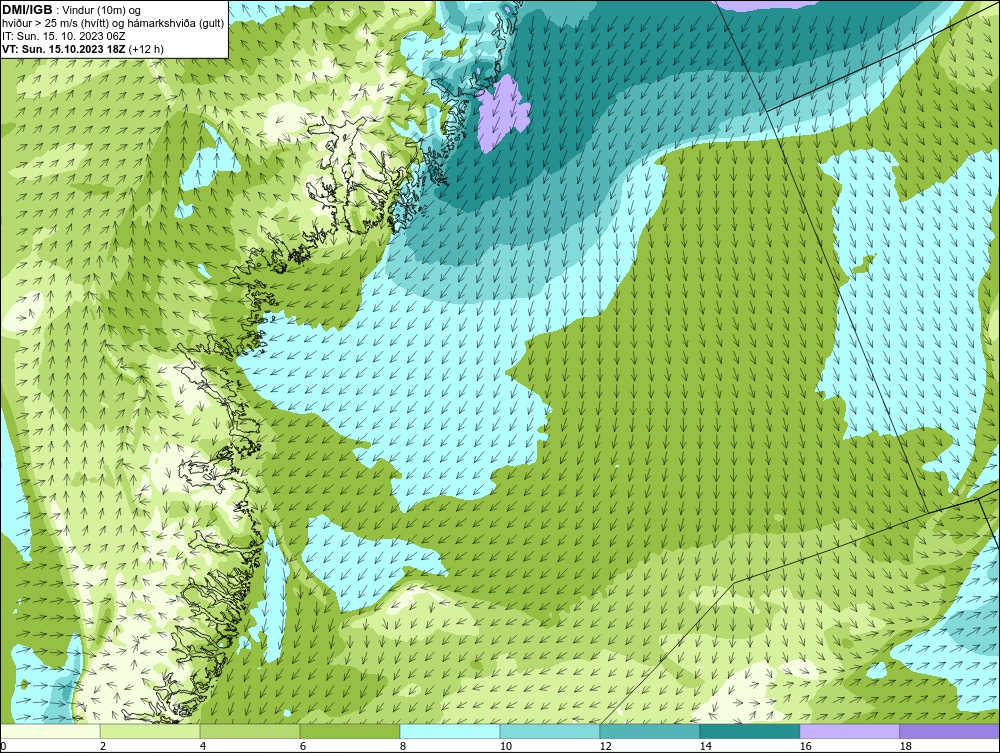The height and width of the screenshot is (753, 1000).
Task: Click the scale label '12'
Action: coord(606,746)
